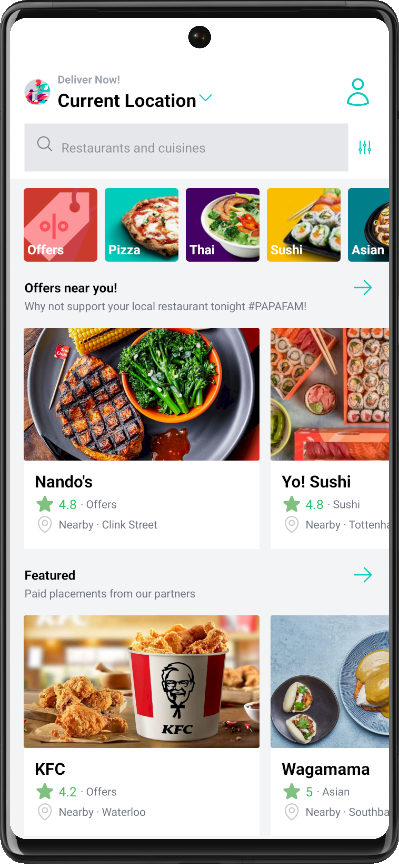
Task: Open the Yo! Sushi restaurant title
Action: pyautogui.click(x=316, y=482)
